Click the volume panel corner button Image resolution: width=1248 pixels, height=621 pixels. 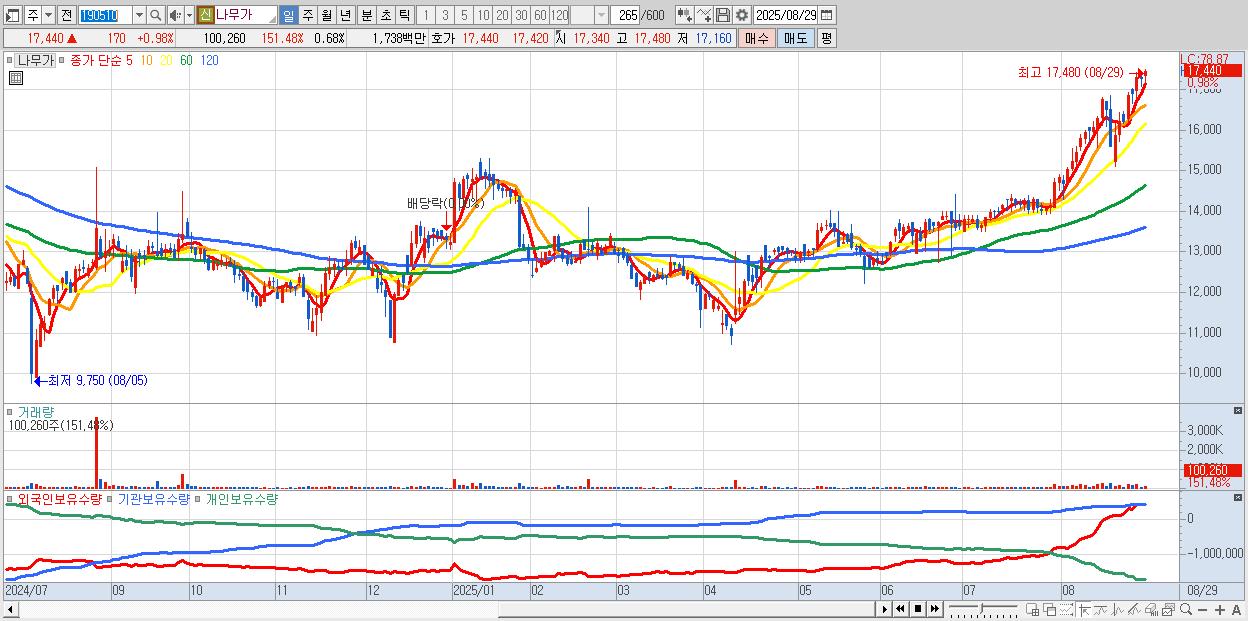(1238, 410)
